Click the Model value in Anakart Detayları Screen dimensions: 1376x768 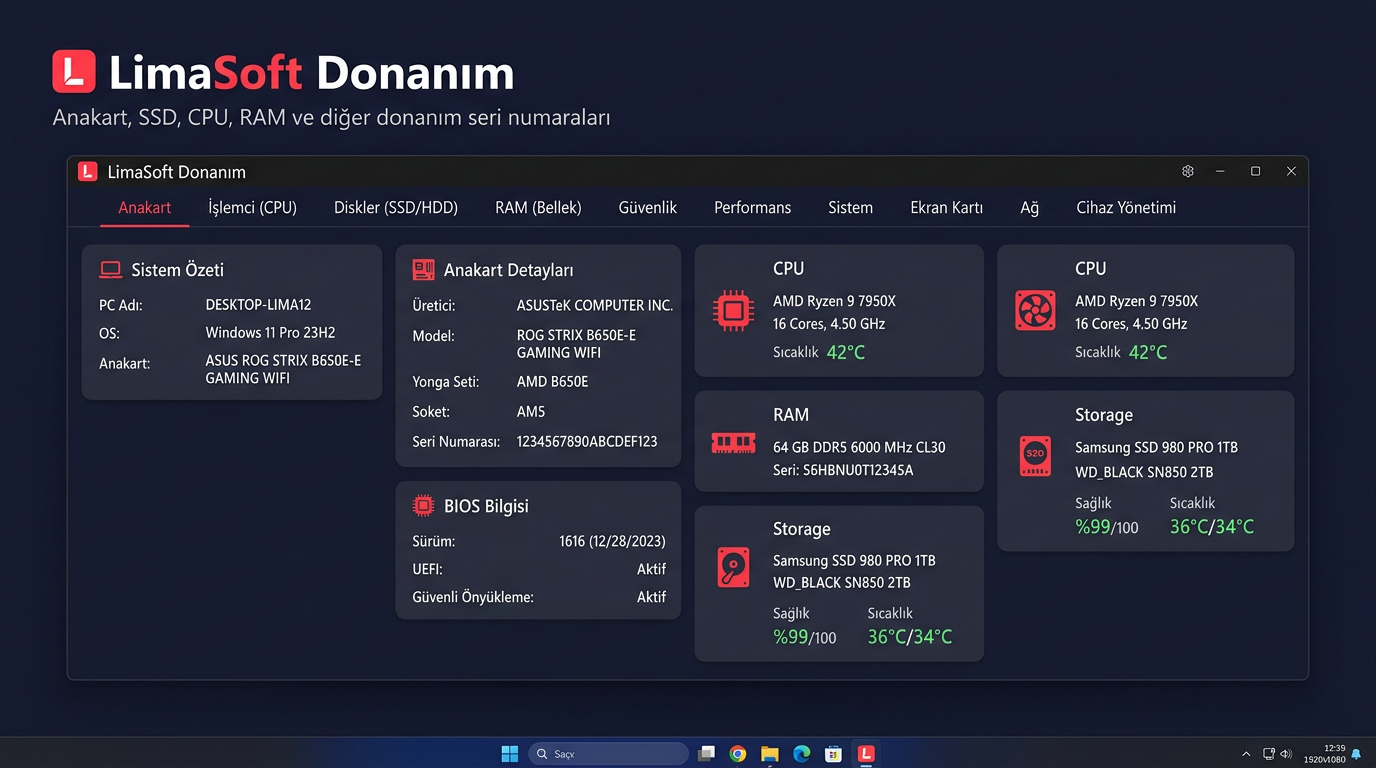(x=576, y=344)
